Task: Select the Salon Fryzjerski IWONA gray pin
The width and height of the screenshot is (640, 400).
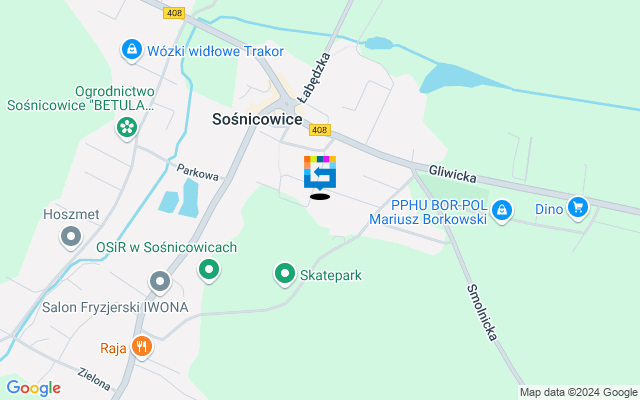Action: tap(160, 282)
